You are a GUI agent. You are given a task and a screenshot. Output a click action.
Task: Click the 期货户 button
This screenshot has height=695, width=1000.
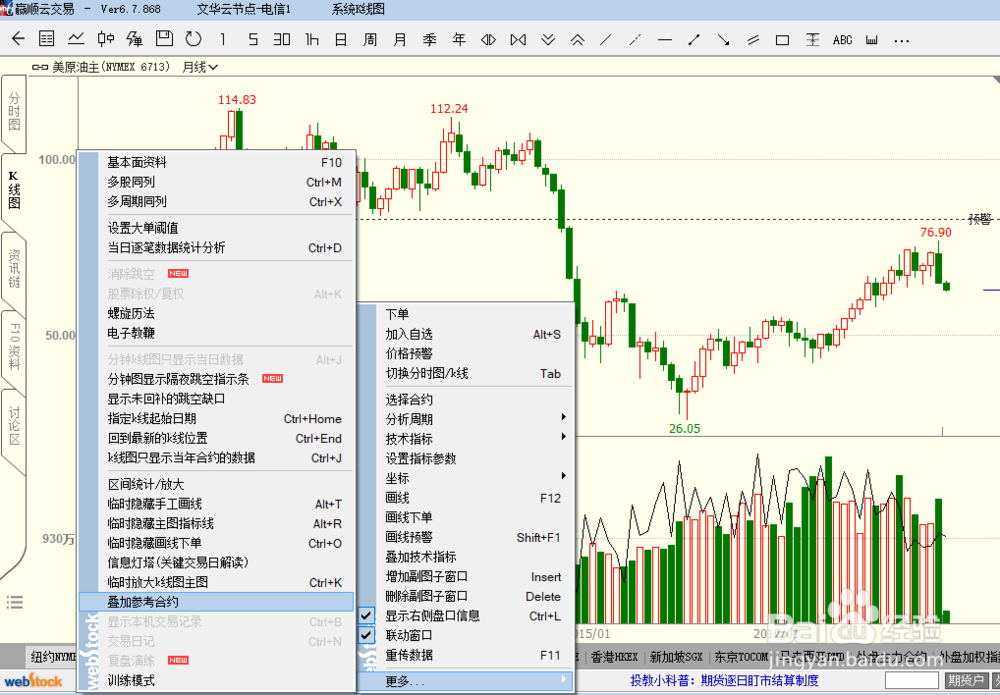click(x=966, y=680)
